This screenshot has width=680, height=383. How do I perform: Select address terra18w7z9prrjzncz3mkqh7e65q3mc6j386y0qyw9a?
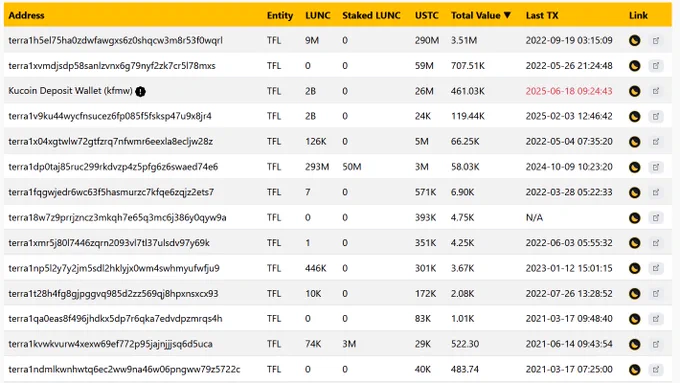[x=117, y=218]
